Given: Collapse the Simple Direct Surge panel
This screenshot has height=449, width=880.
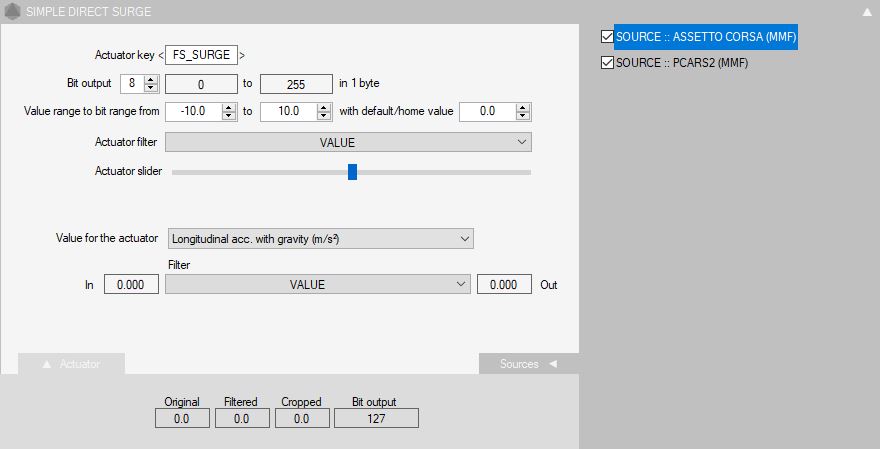Looking at the screenshot, I should (866, 12).
